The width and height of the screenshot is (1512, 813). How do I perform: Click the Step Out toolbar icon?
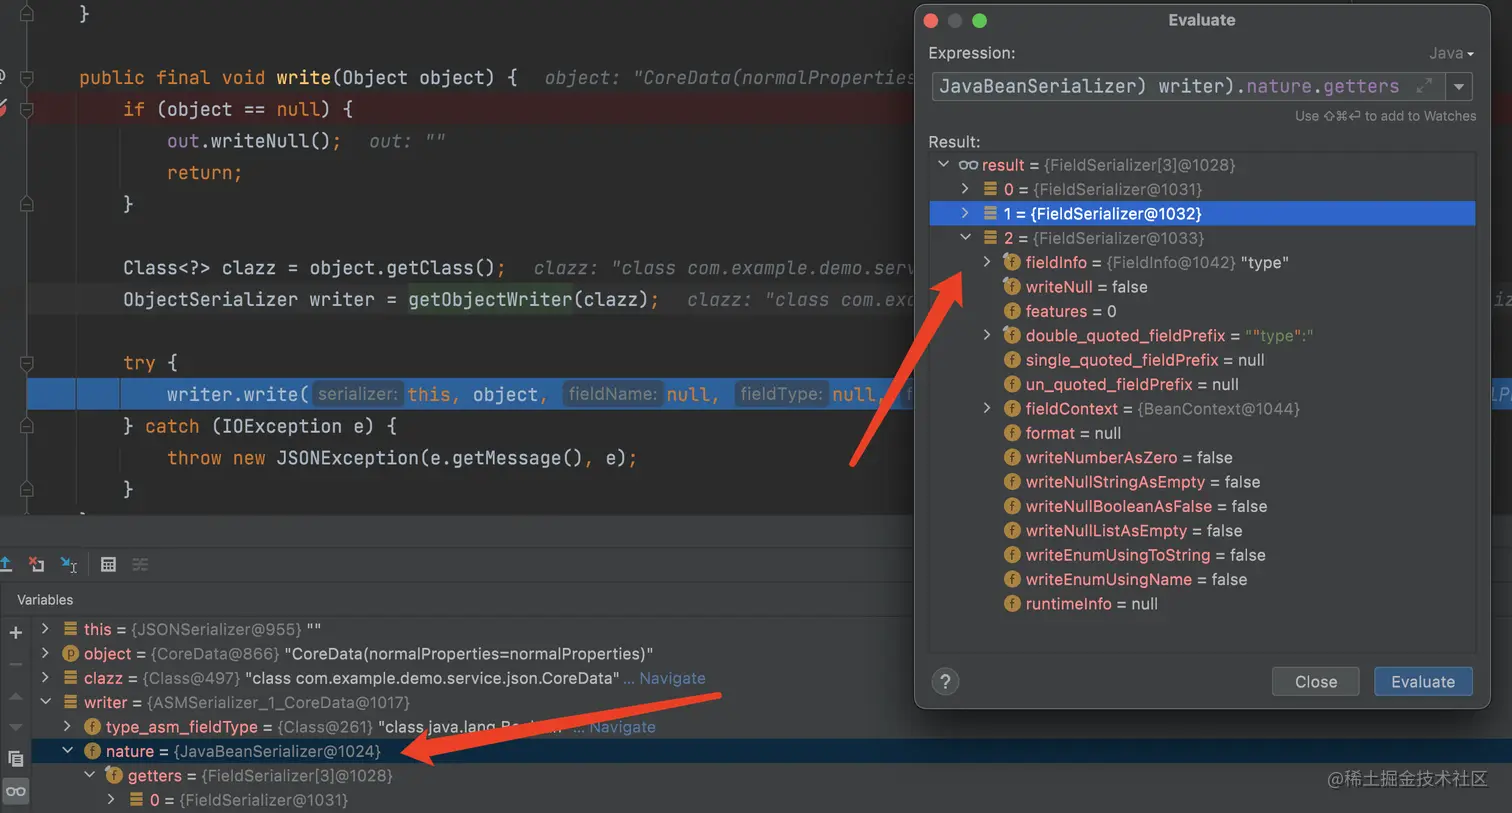[x=5, y=564]
